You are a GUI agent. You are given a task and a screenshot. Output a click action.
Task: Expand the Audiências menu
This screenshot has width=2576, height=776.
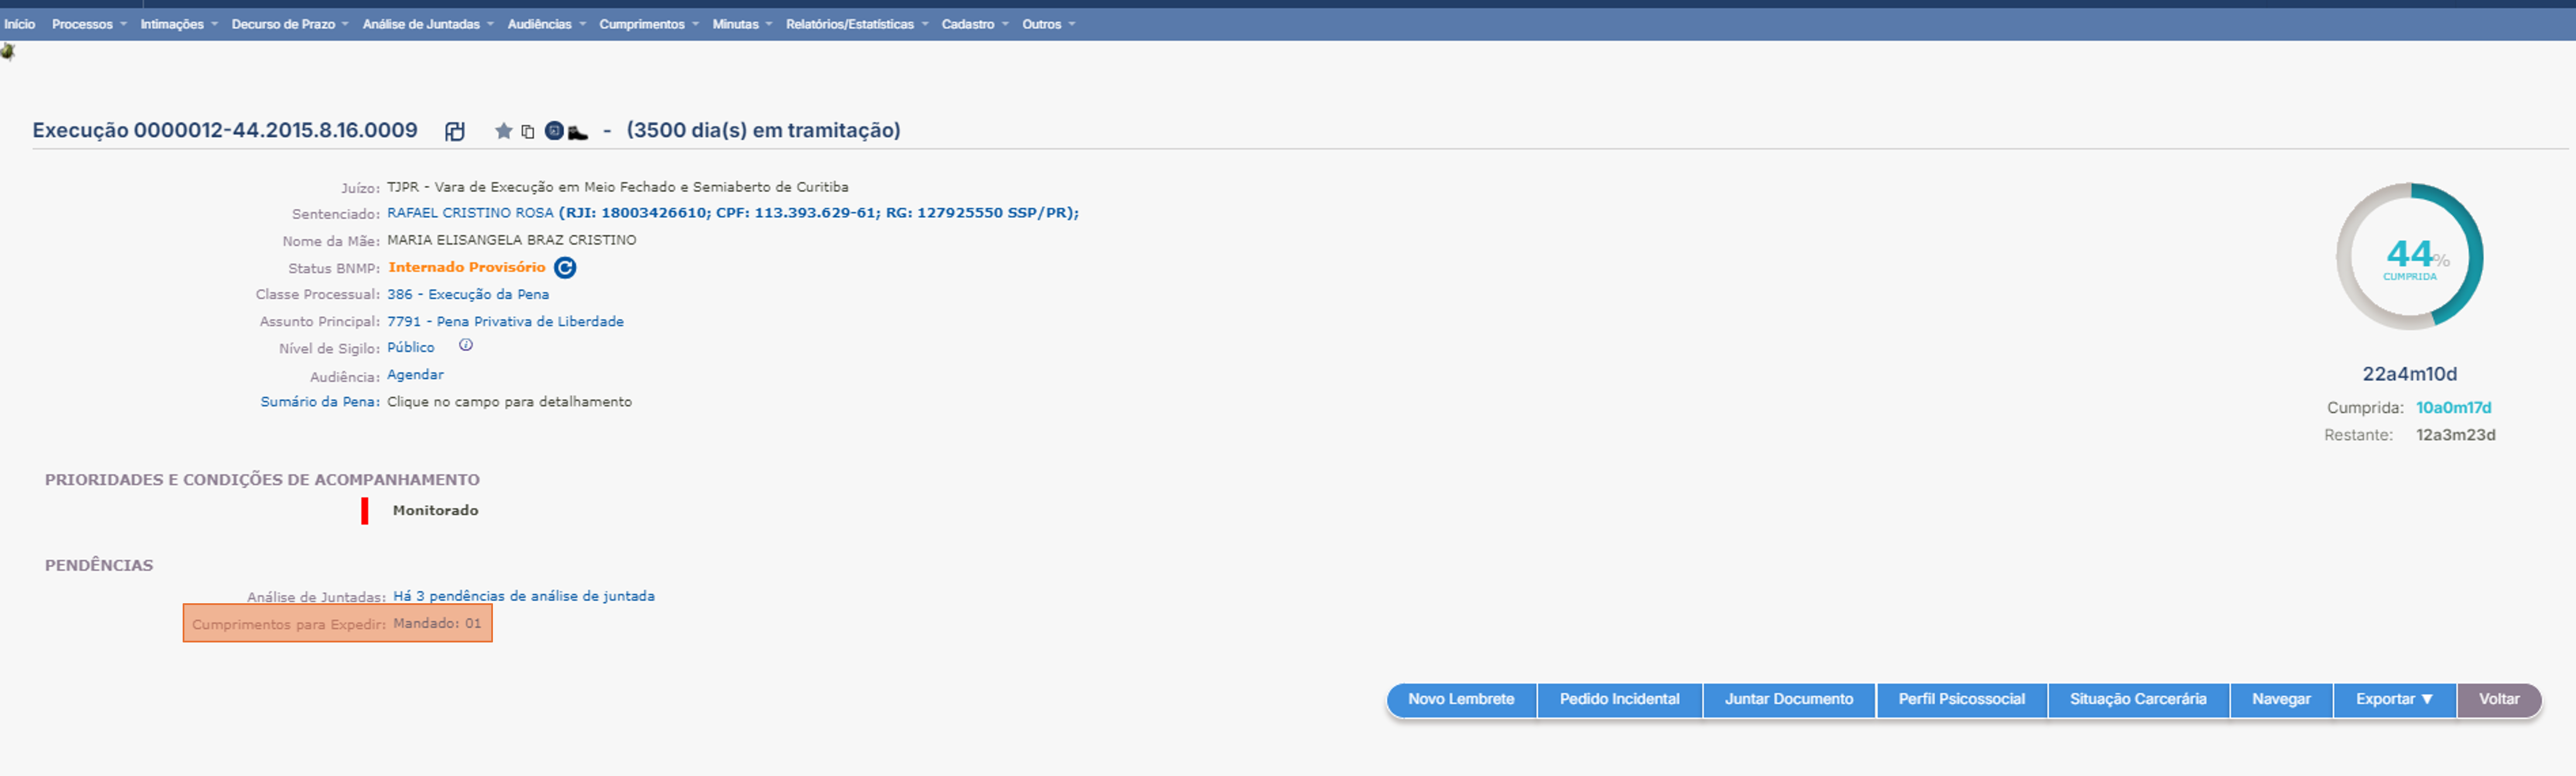click(546, 24)
